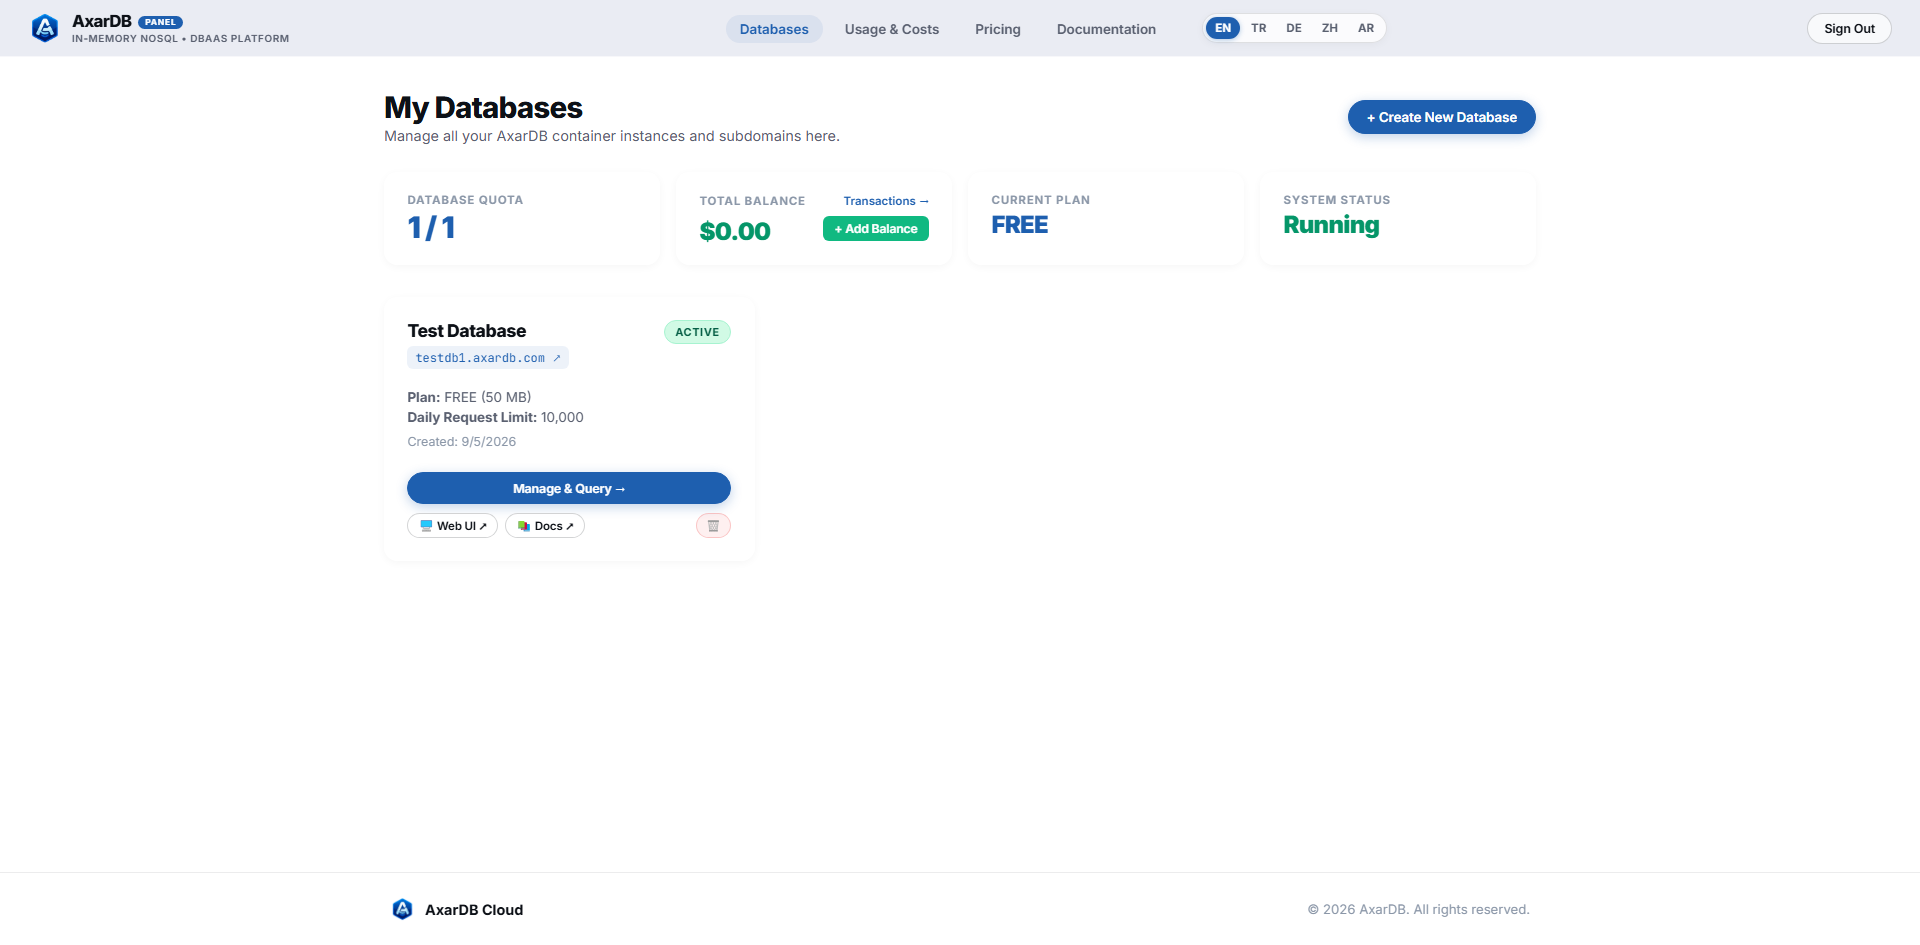Open the Databases nav tab
Screen dimensions: 1920x945
tap(774, 29)
